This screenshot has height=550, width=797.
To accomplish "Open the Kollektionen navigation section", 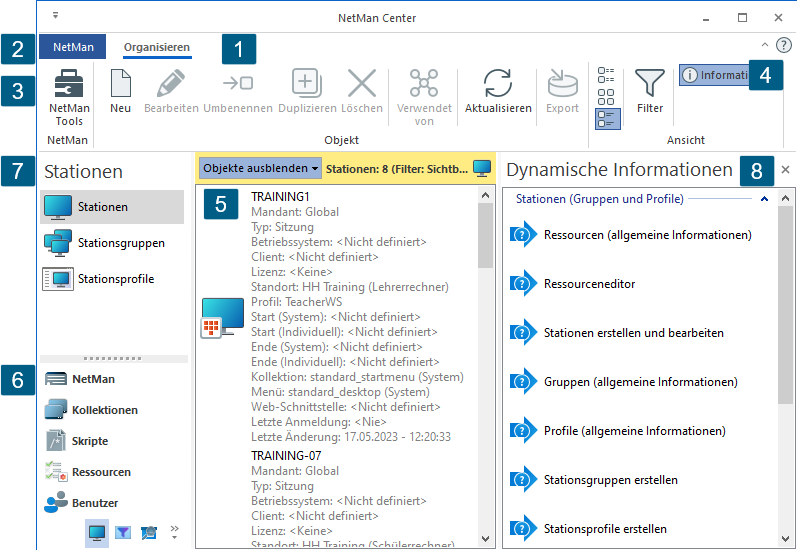I will (x=114, y=410).
